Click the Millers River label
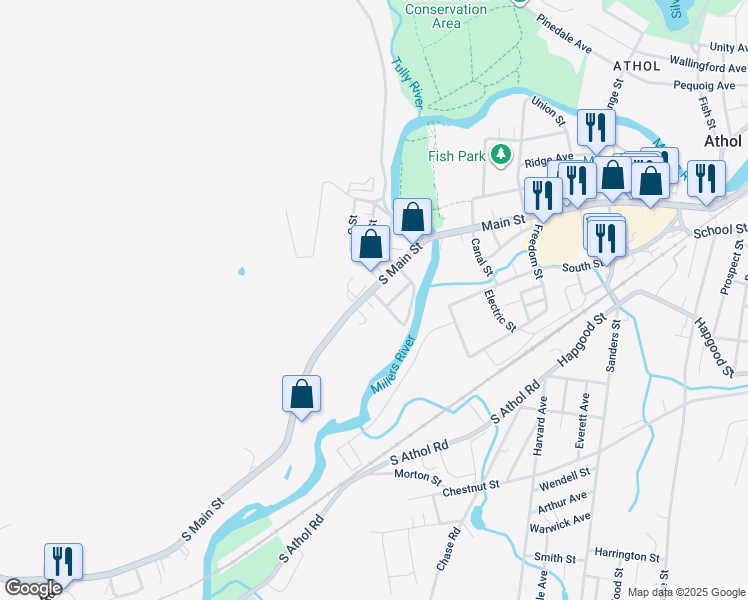This screenshot has width=748, height=600. [393, 365]
